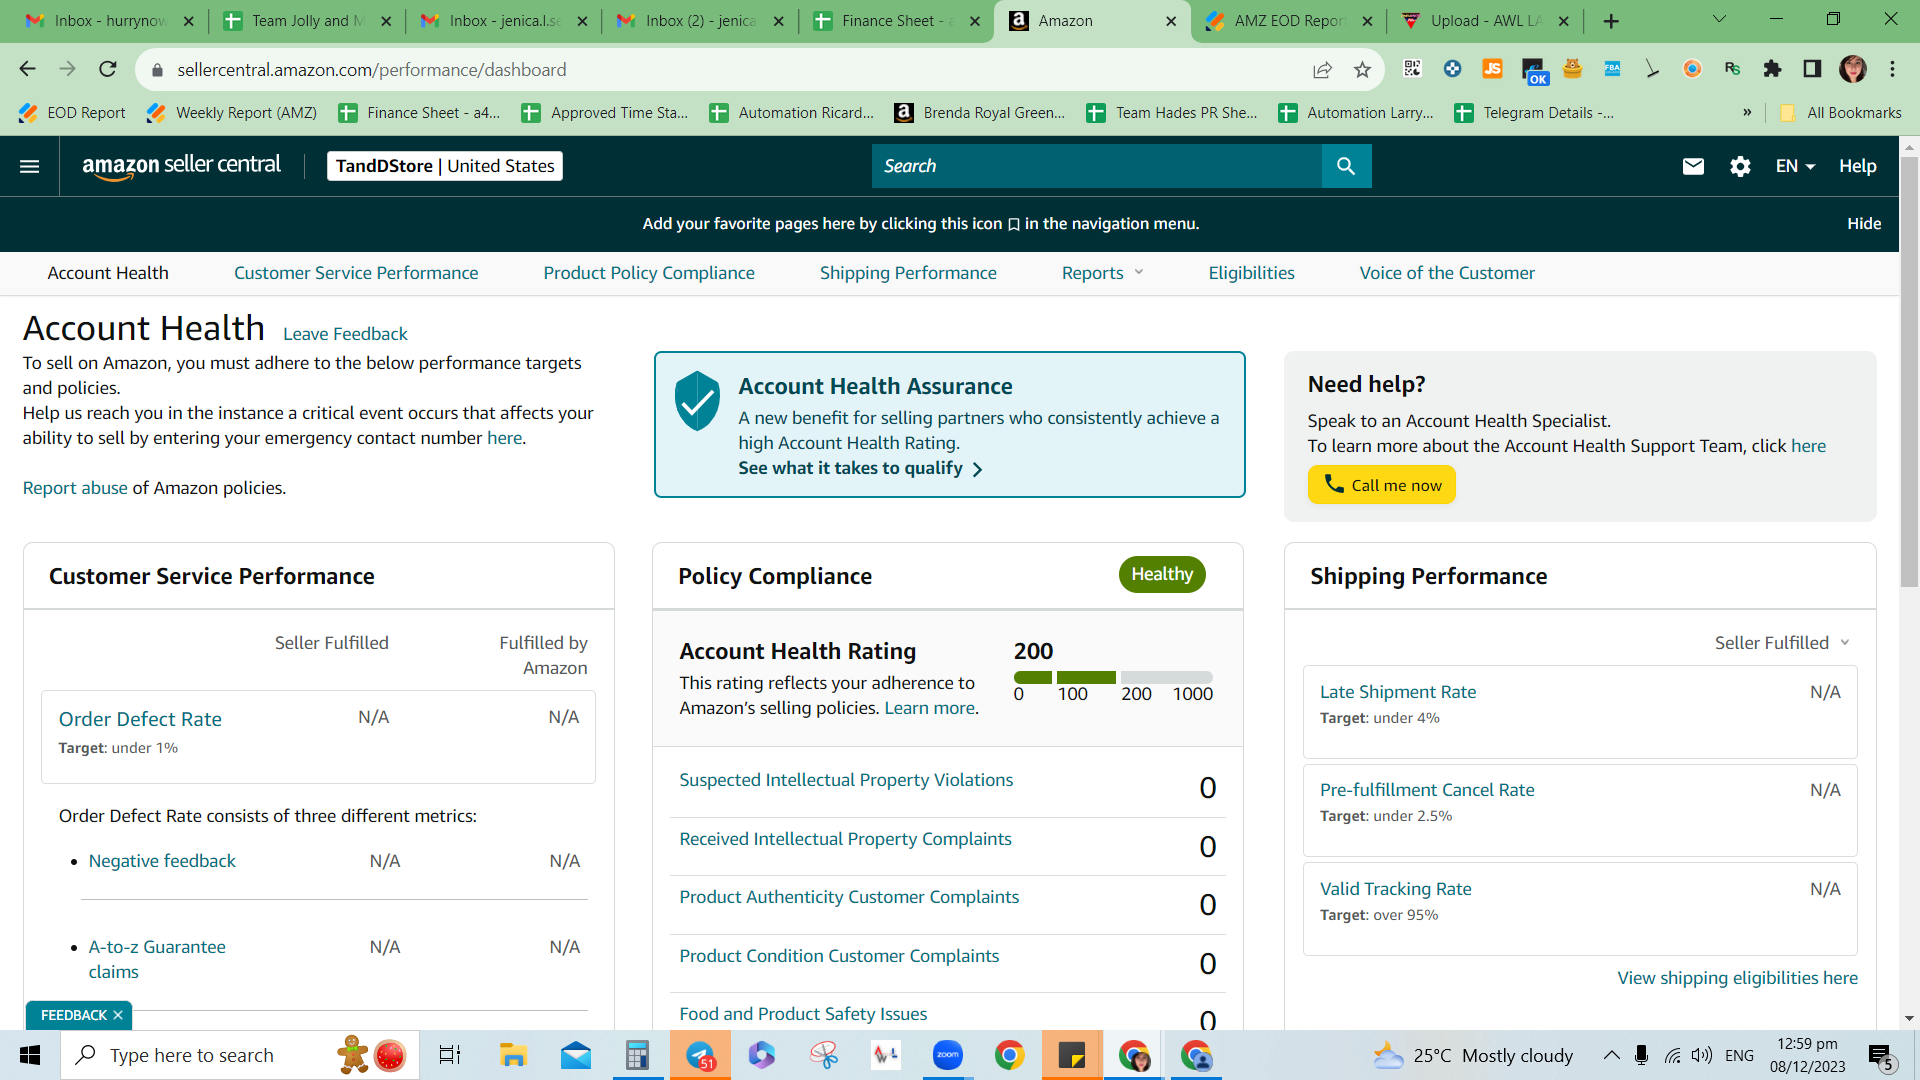1920x1080 pixels.
Task: Click the Leave Feedback link
Action: tap(345, 334)
